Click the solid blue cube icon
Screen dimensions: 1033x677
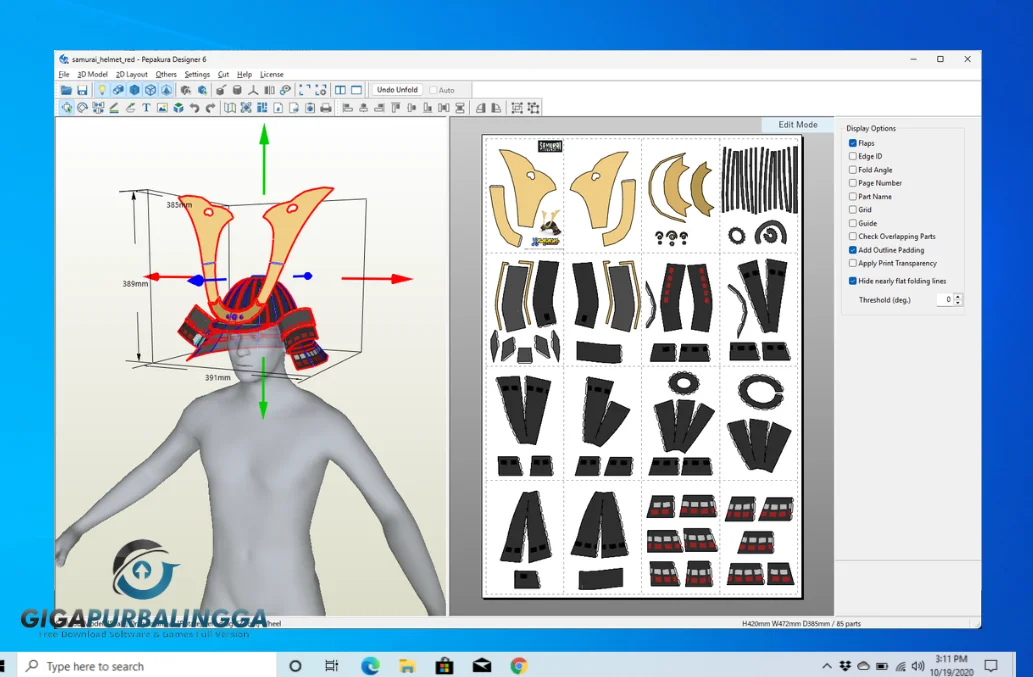(x=134, y=90)
